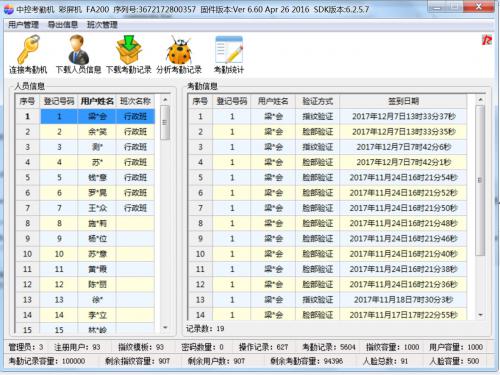
Task: Click attendance table 用户姓名 column header
Action: (273, 101)
